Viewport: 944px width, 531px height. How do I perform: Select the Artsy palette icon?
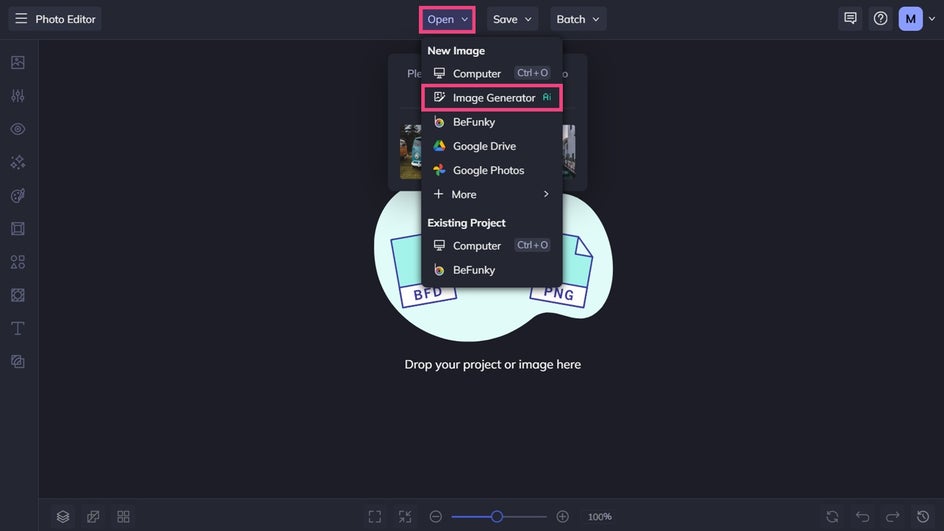click(18, 195)
